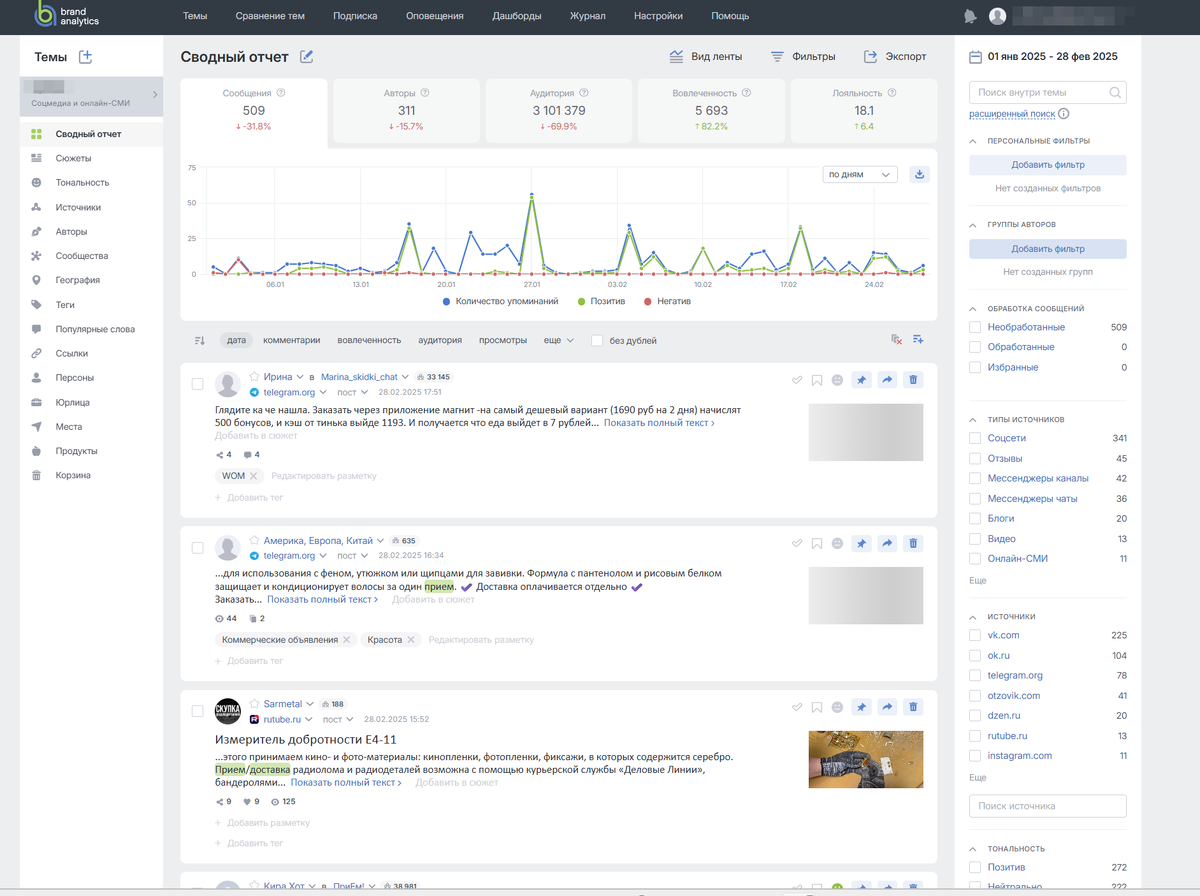Viewport: 1200px width, 896px height.
Task: Click the add new theme icon beside Темы
Action: point(85,57)
